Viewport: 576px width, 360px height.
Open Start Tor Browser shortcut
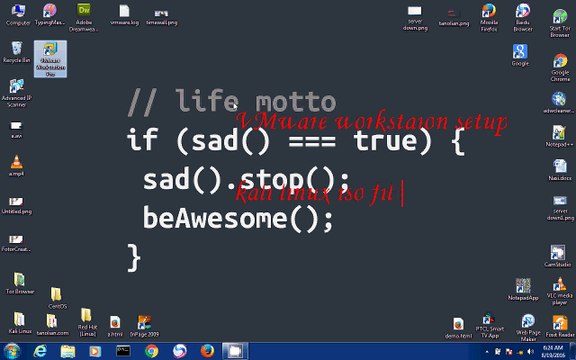tap(560, 24)
